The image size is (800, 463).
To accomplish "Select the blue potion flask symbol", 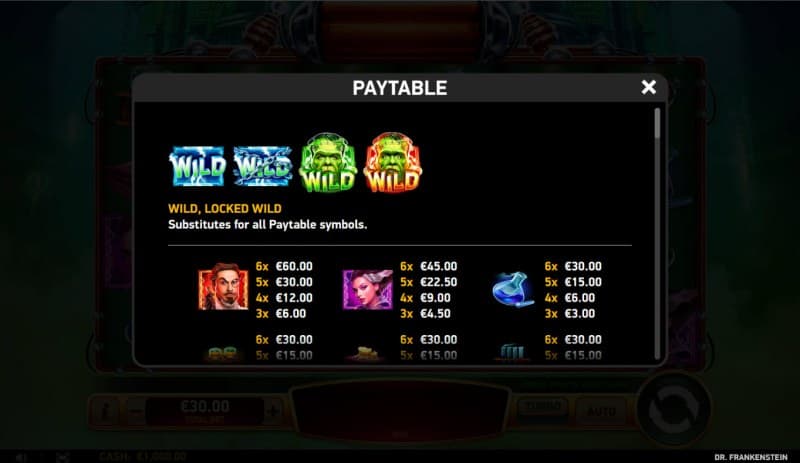I will click(513, 289).
